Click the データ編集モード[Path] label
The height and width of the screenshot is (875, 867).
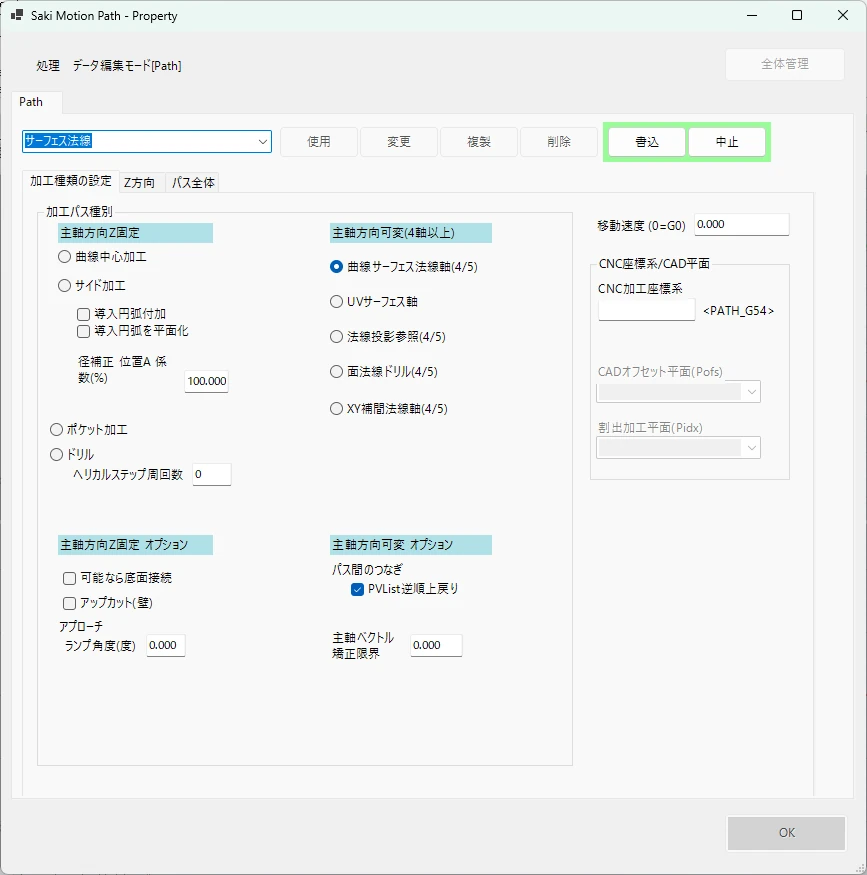[127, 66]
